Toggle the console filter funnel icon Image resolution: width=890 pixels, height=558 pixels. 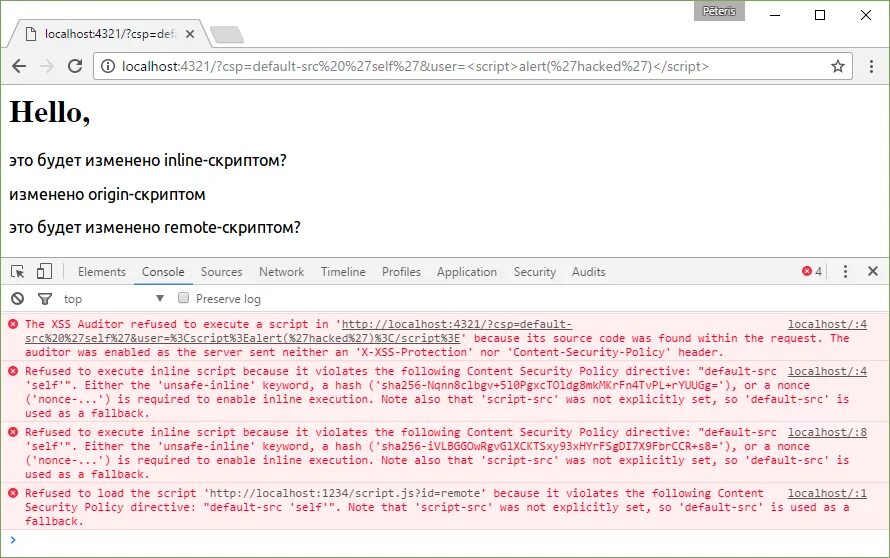[x=45, y=299]
